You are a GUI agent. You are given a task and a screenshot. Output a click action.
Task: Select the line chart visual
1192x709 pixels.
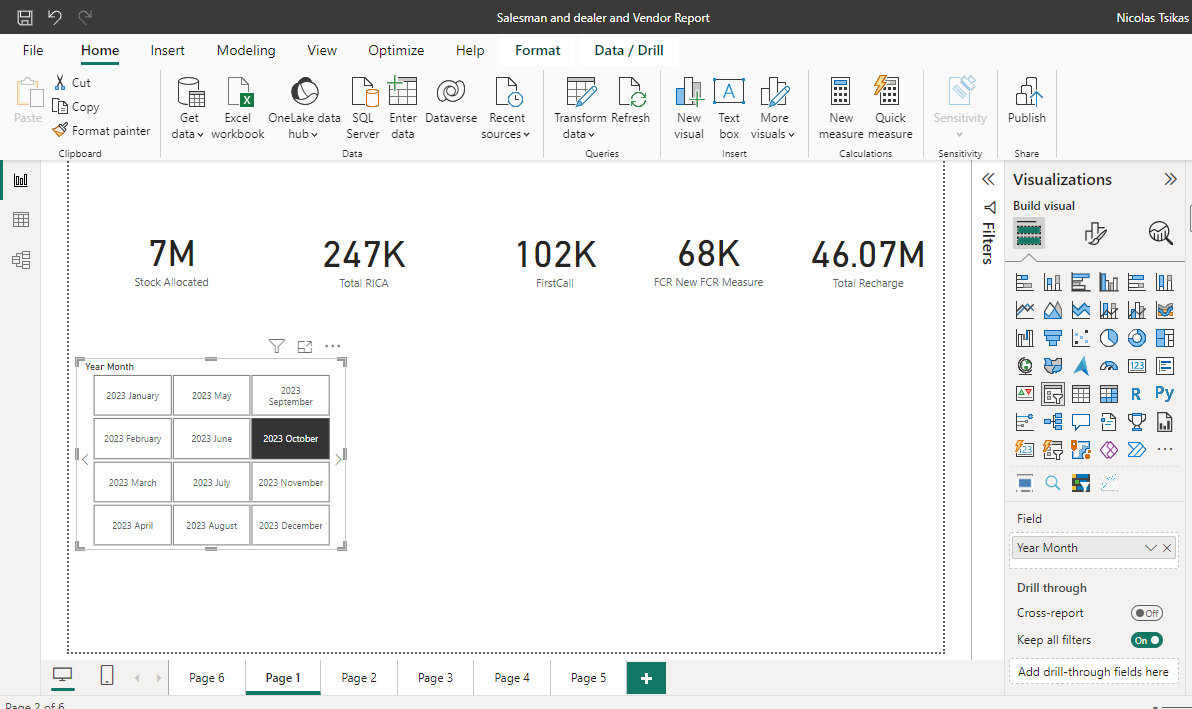coord(1025,310)
